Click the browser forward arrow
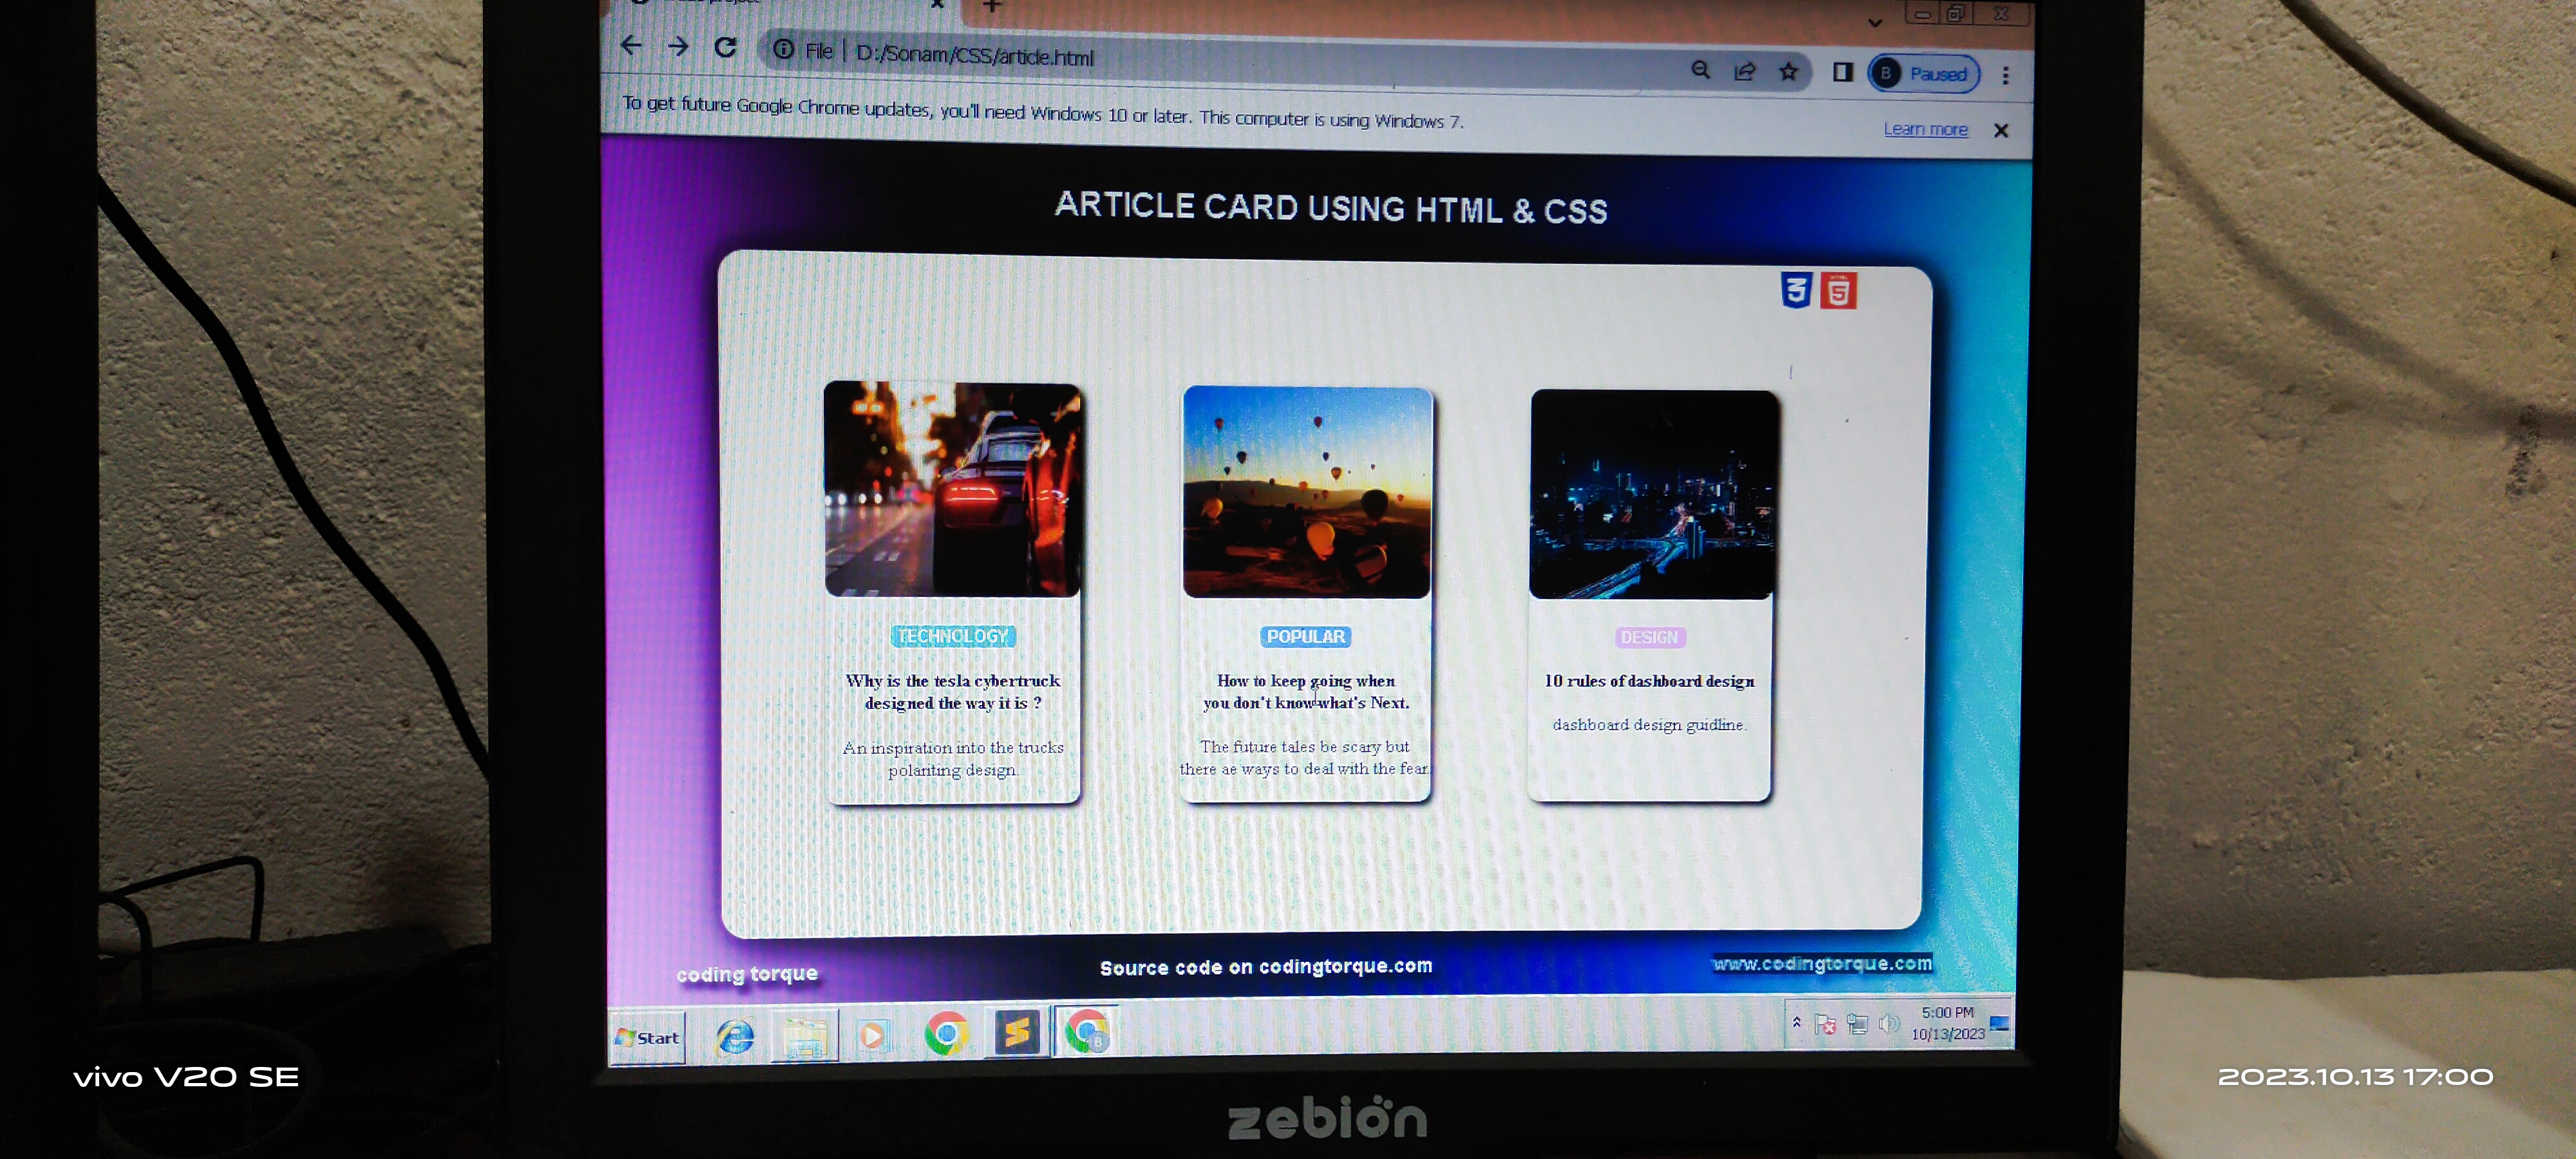 pyautogui.click(x=678, y=47)
